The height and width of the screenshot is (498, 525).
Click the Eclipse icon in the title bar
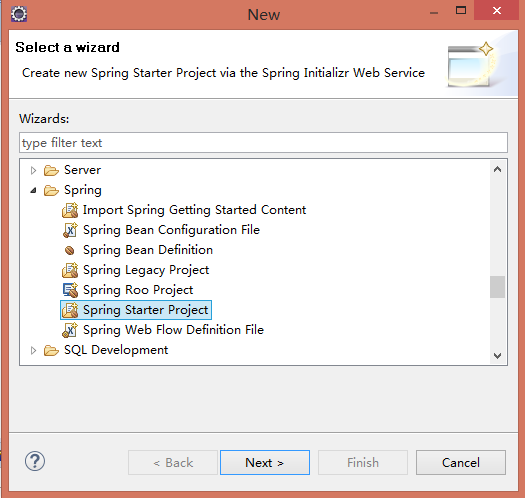pos(19,14)
